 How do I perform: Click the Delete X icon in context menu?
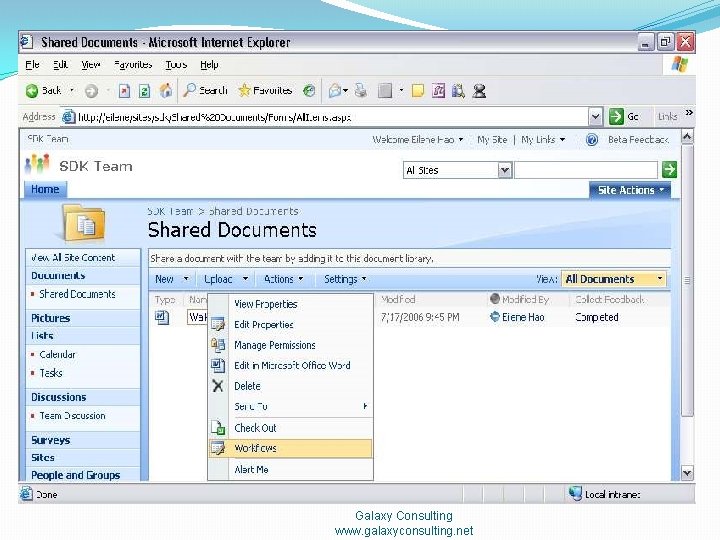tap(218, 386)
